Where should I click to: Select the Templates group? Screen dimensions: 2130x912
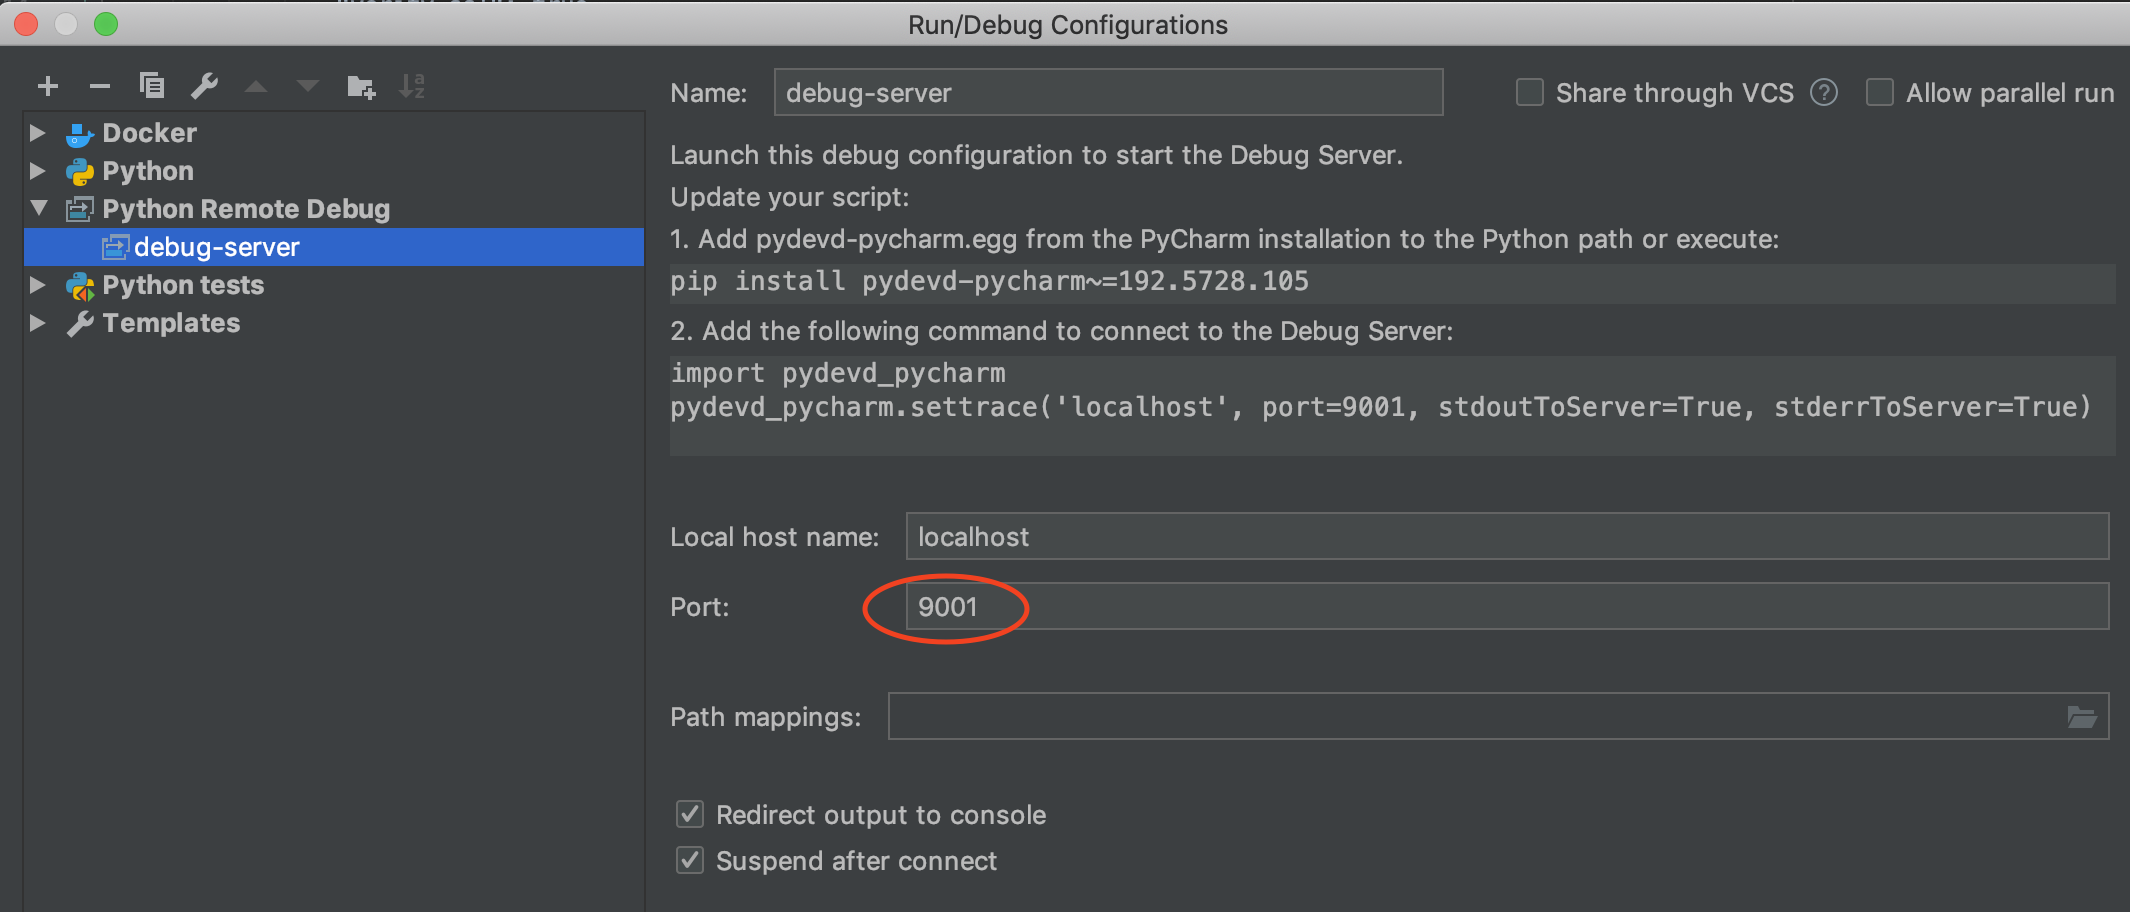point(171,323)
